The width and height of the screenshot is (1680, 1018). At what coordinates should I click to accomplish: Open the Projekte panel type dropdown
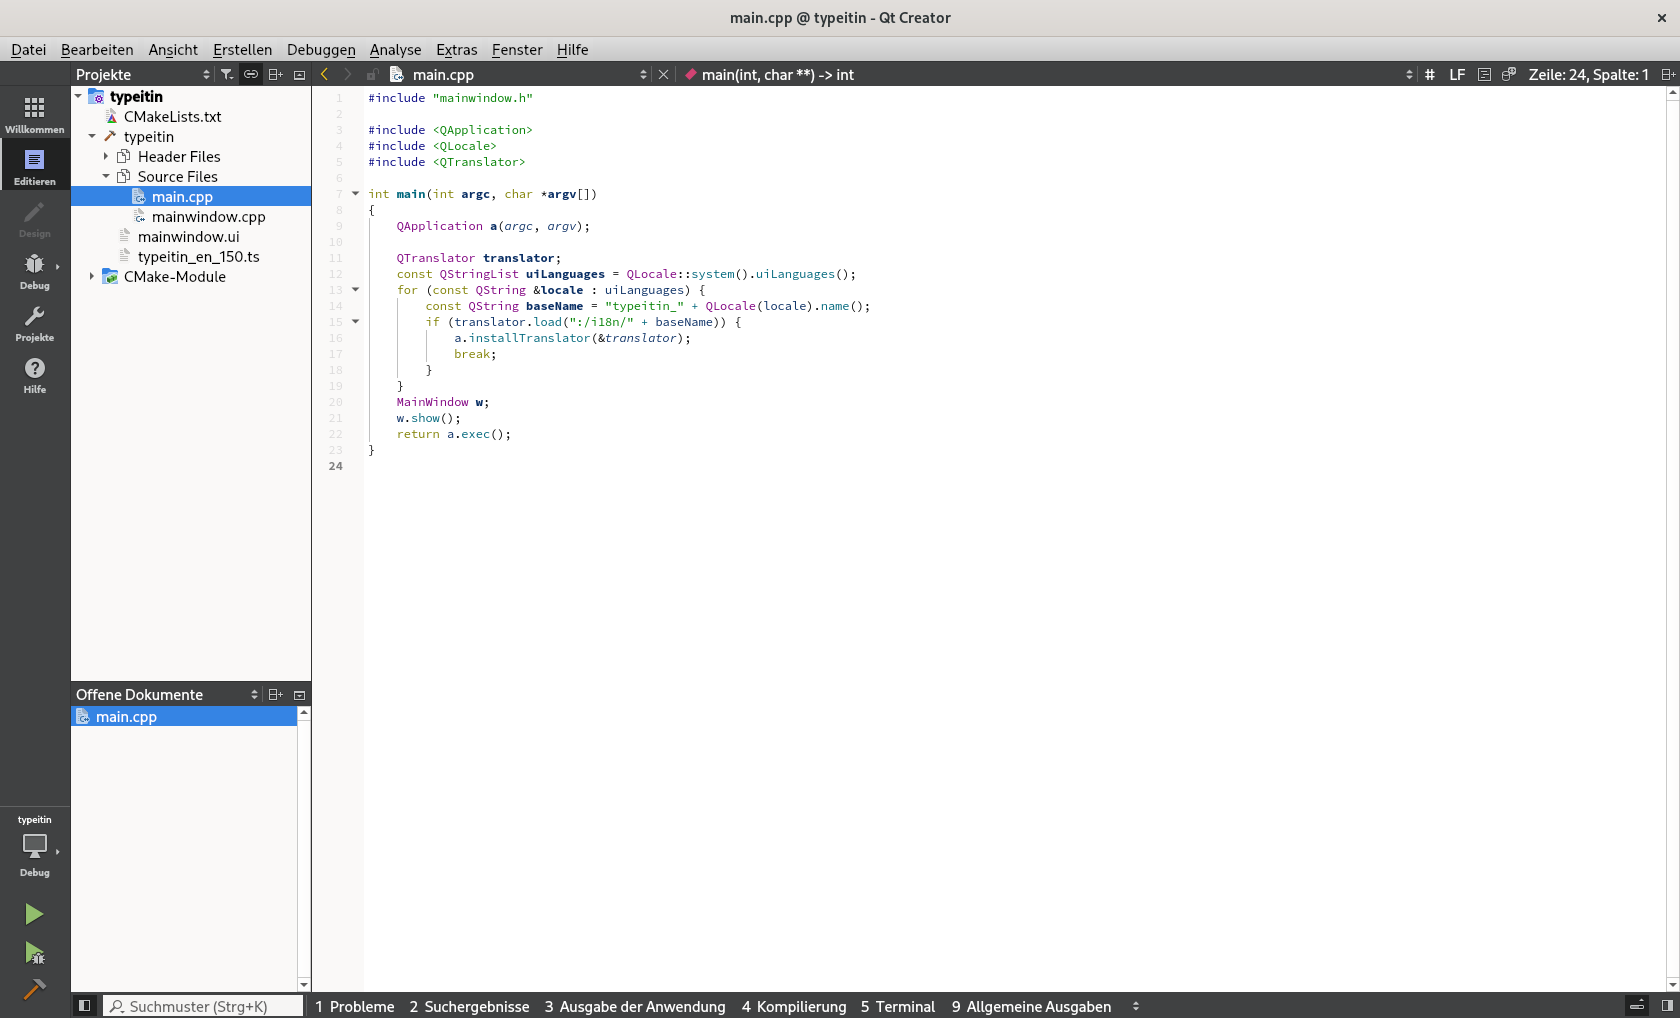pos(144,74)
